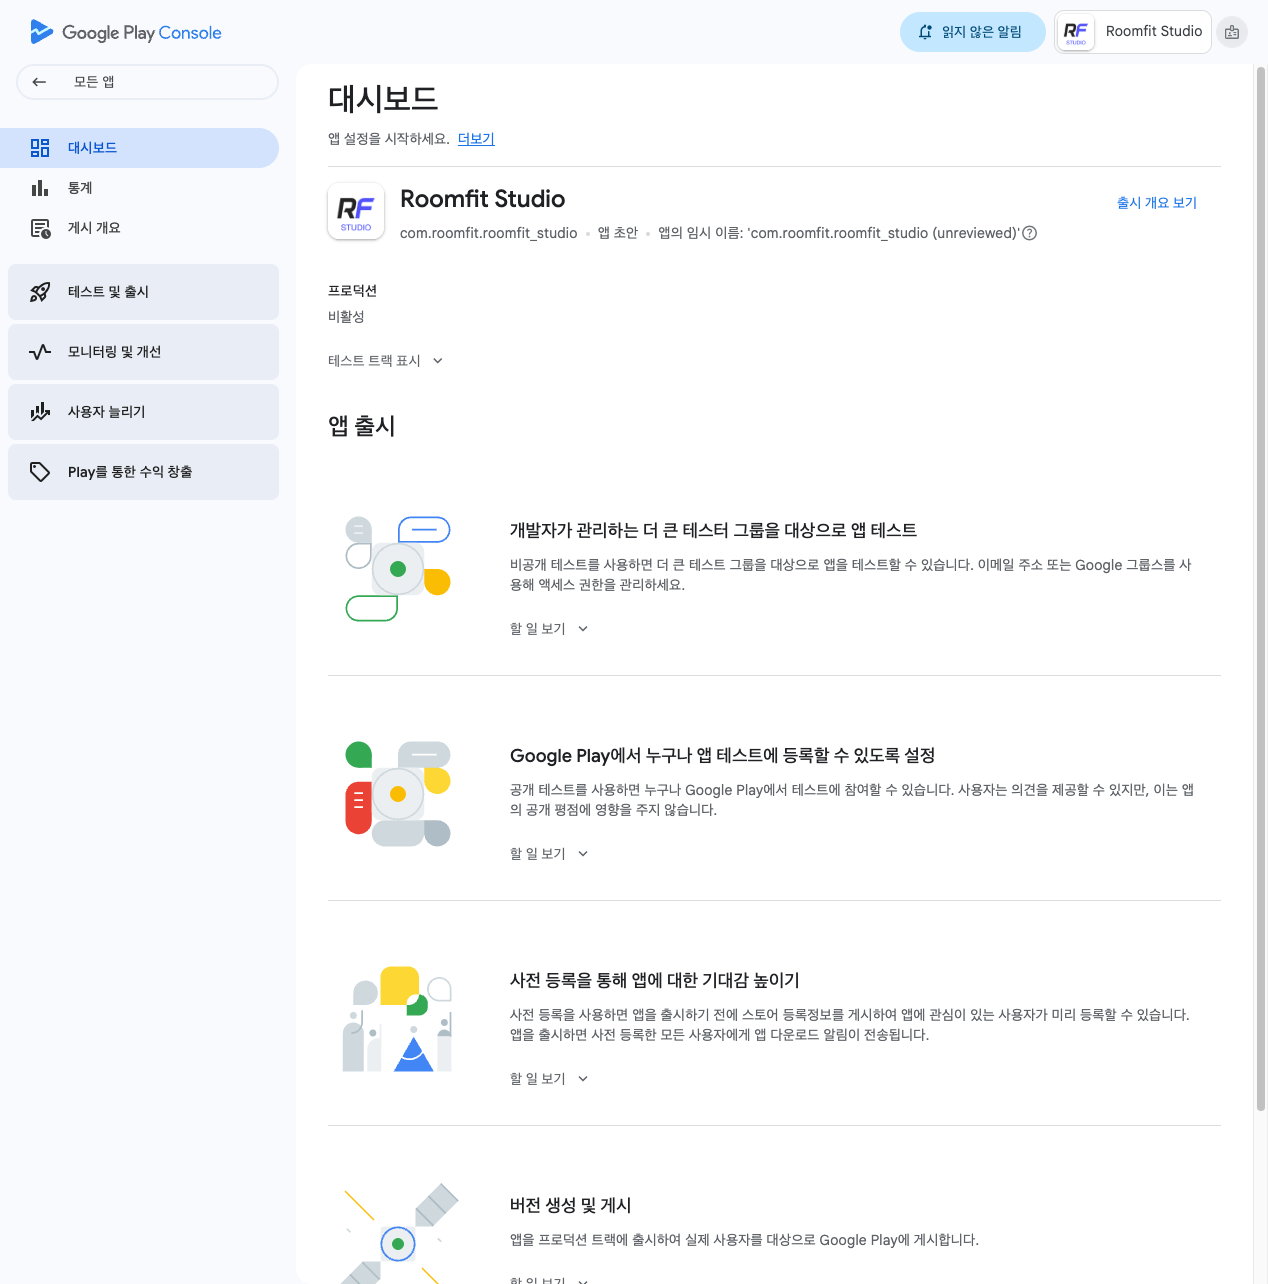
Task: Open the 출시 개요 보기 link
Action: coord(1156,203)
